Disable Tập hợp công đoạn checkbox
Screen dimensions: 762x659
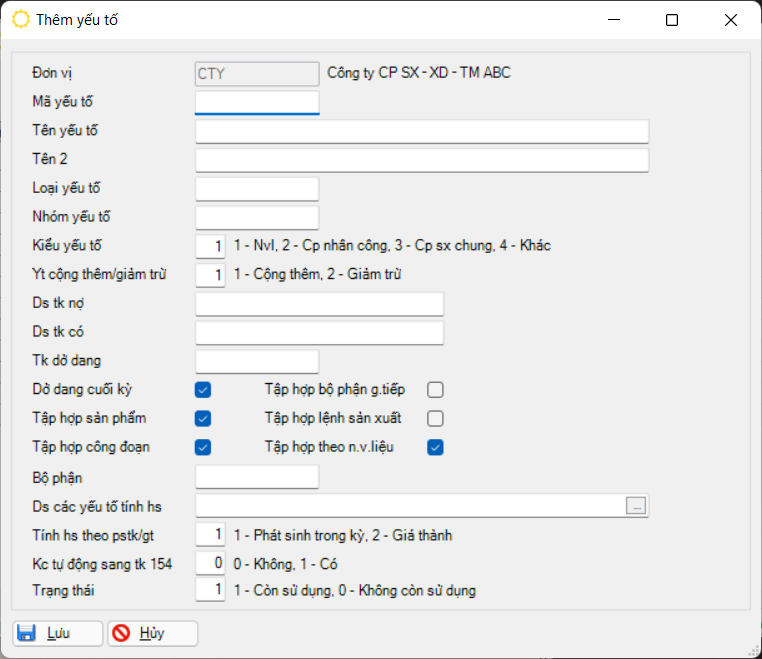tap(203, 447)
